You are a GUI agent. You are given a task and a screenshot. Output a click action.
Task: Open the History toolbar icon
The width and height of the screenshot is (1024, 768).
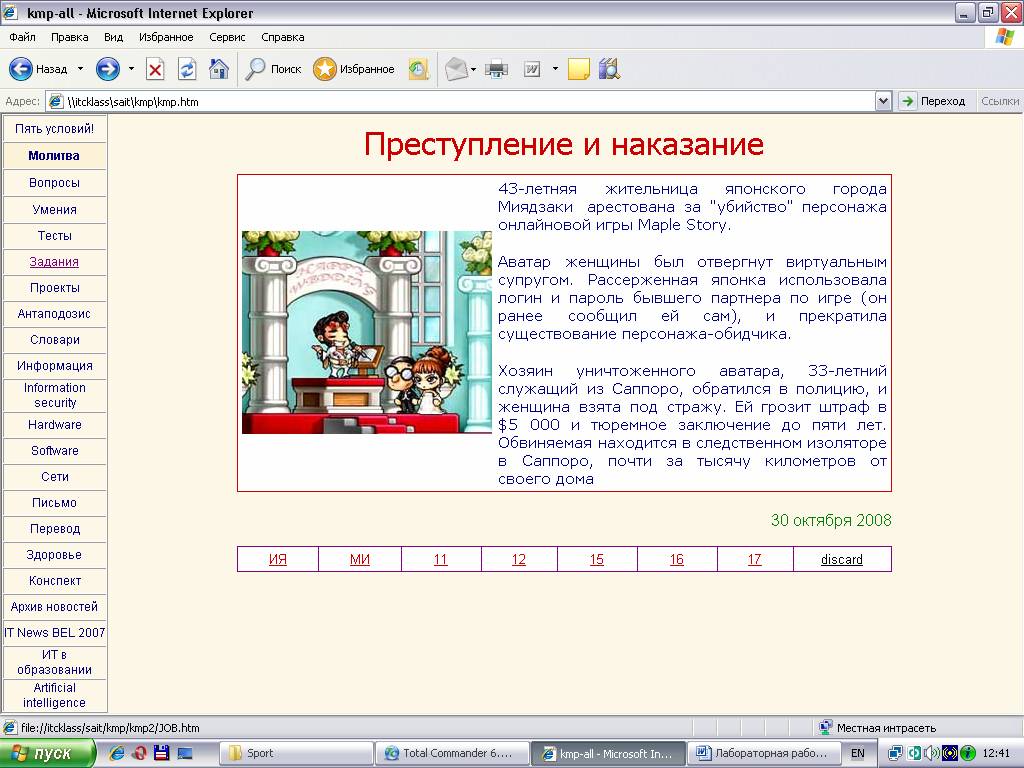click(x=418, y=69)
